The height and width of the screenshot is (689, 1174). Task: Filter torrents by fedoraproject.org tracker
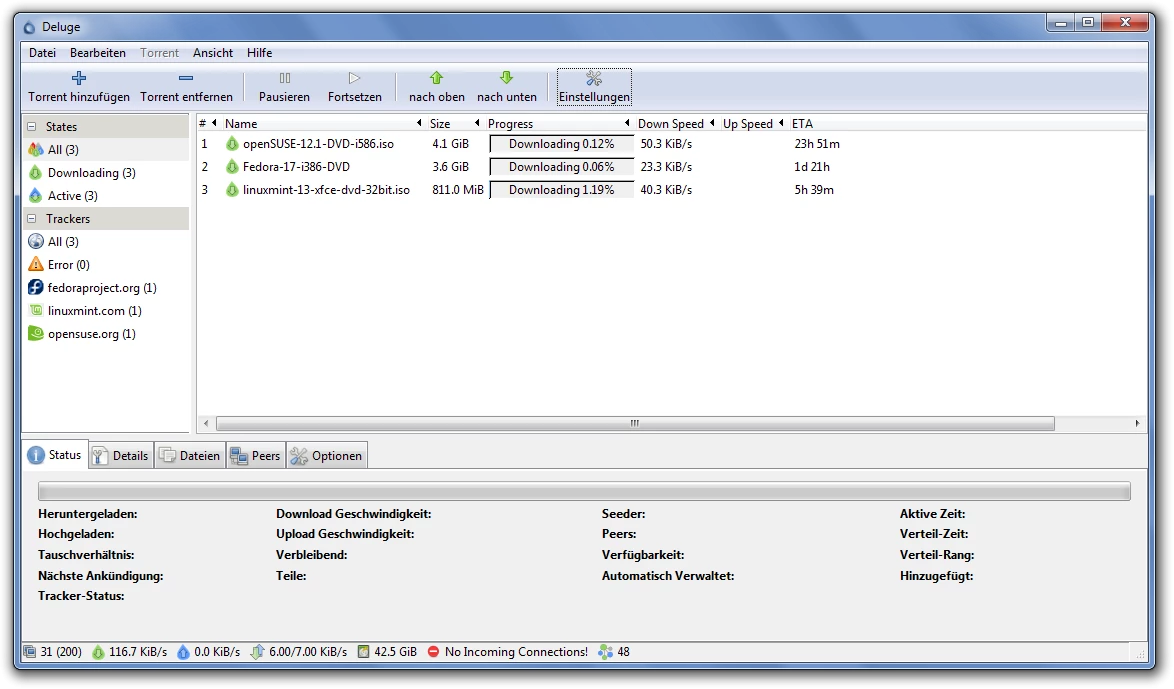coord(101,288)
